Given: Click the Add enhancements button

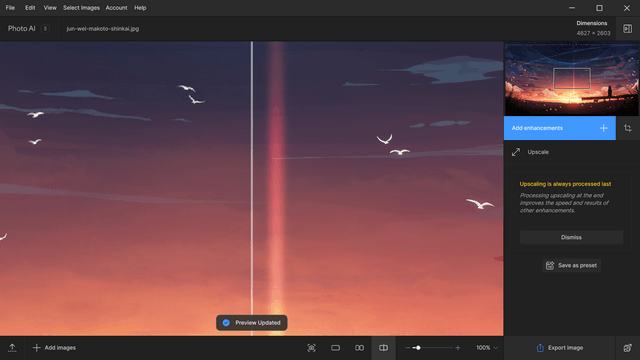Looking at the screenshot, I should 560,128.
